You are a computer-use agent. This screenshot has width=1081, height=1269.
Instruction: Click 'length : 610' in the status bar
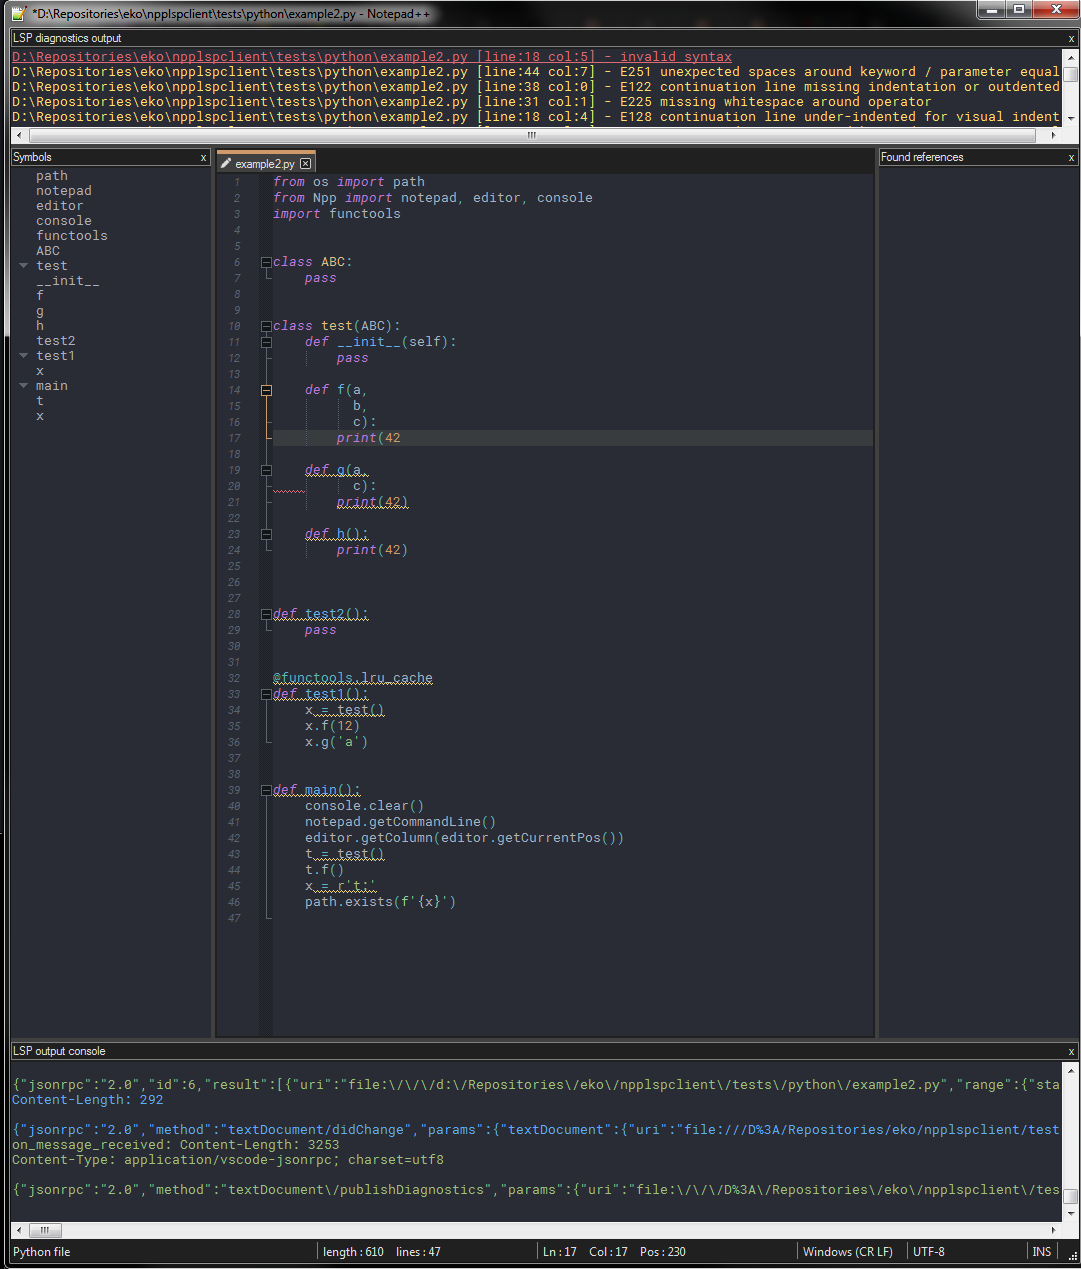(x=353, y=1252)
